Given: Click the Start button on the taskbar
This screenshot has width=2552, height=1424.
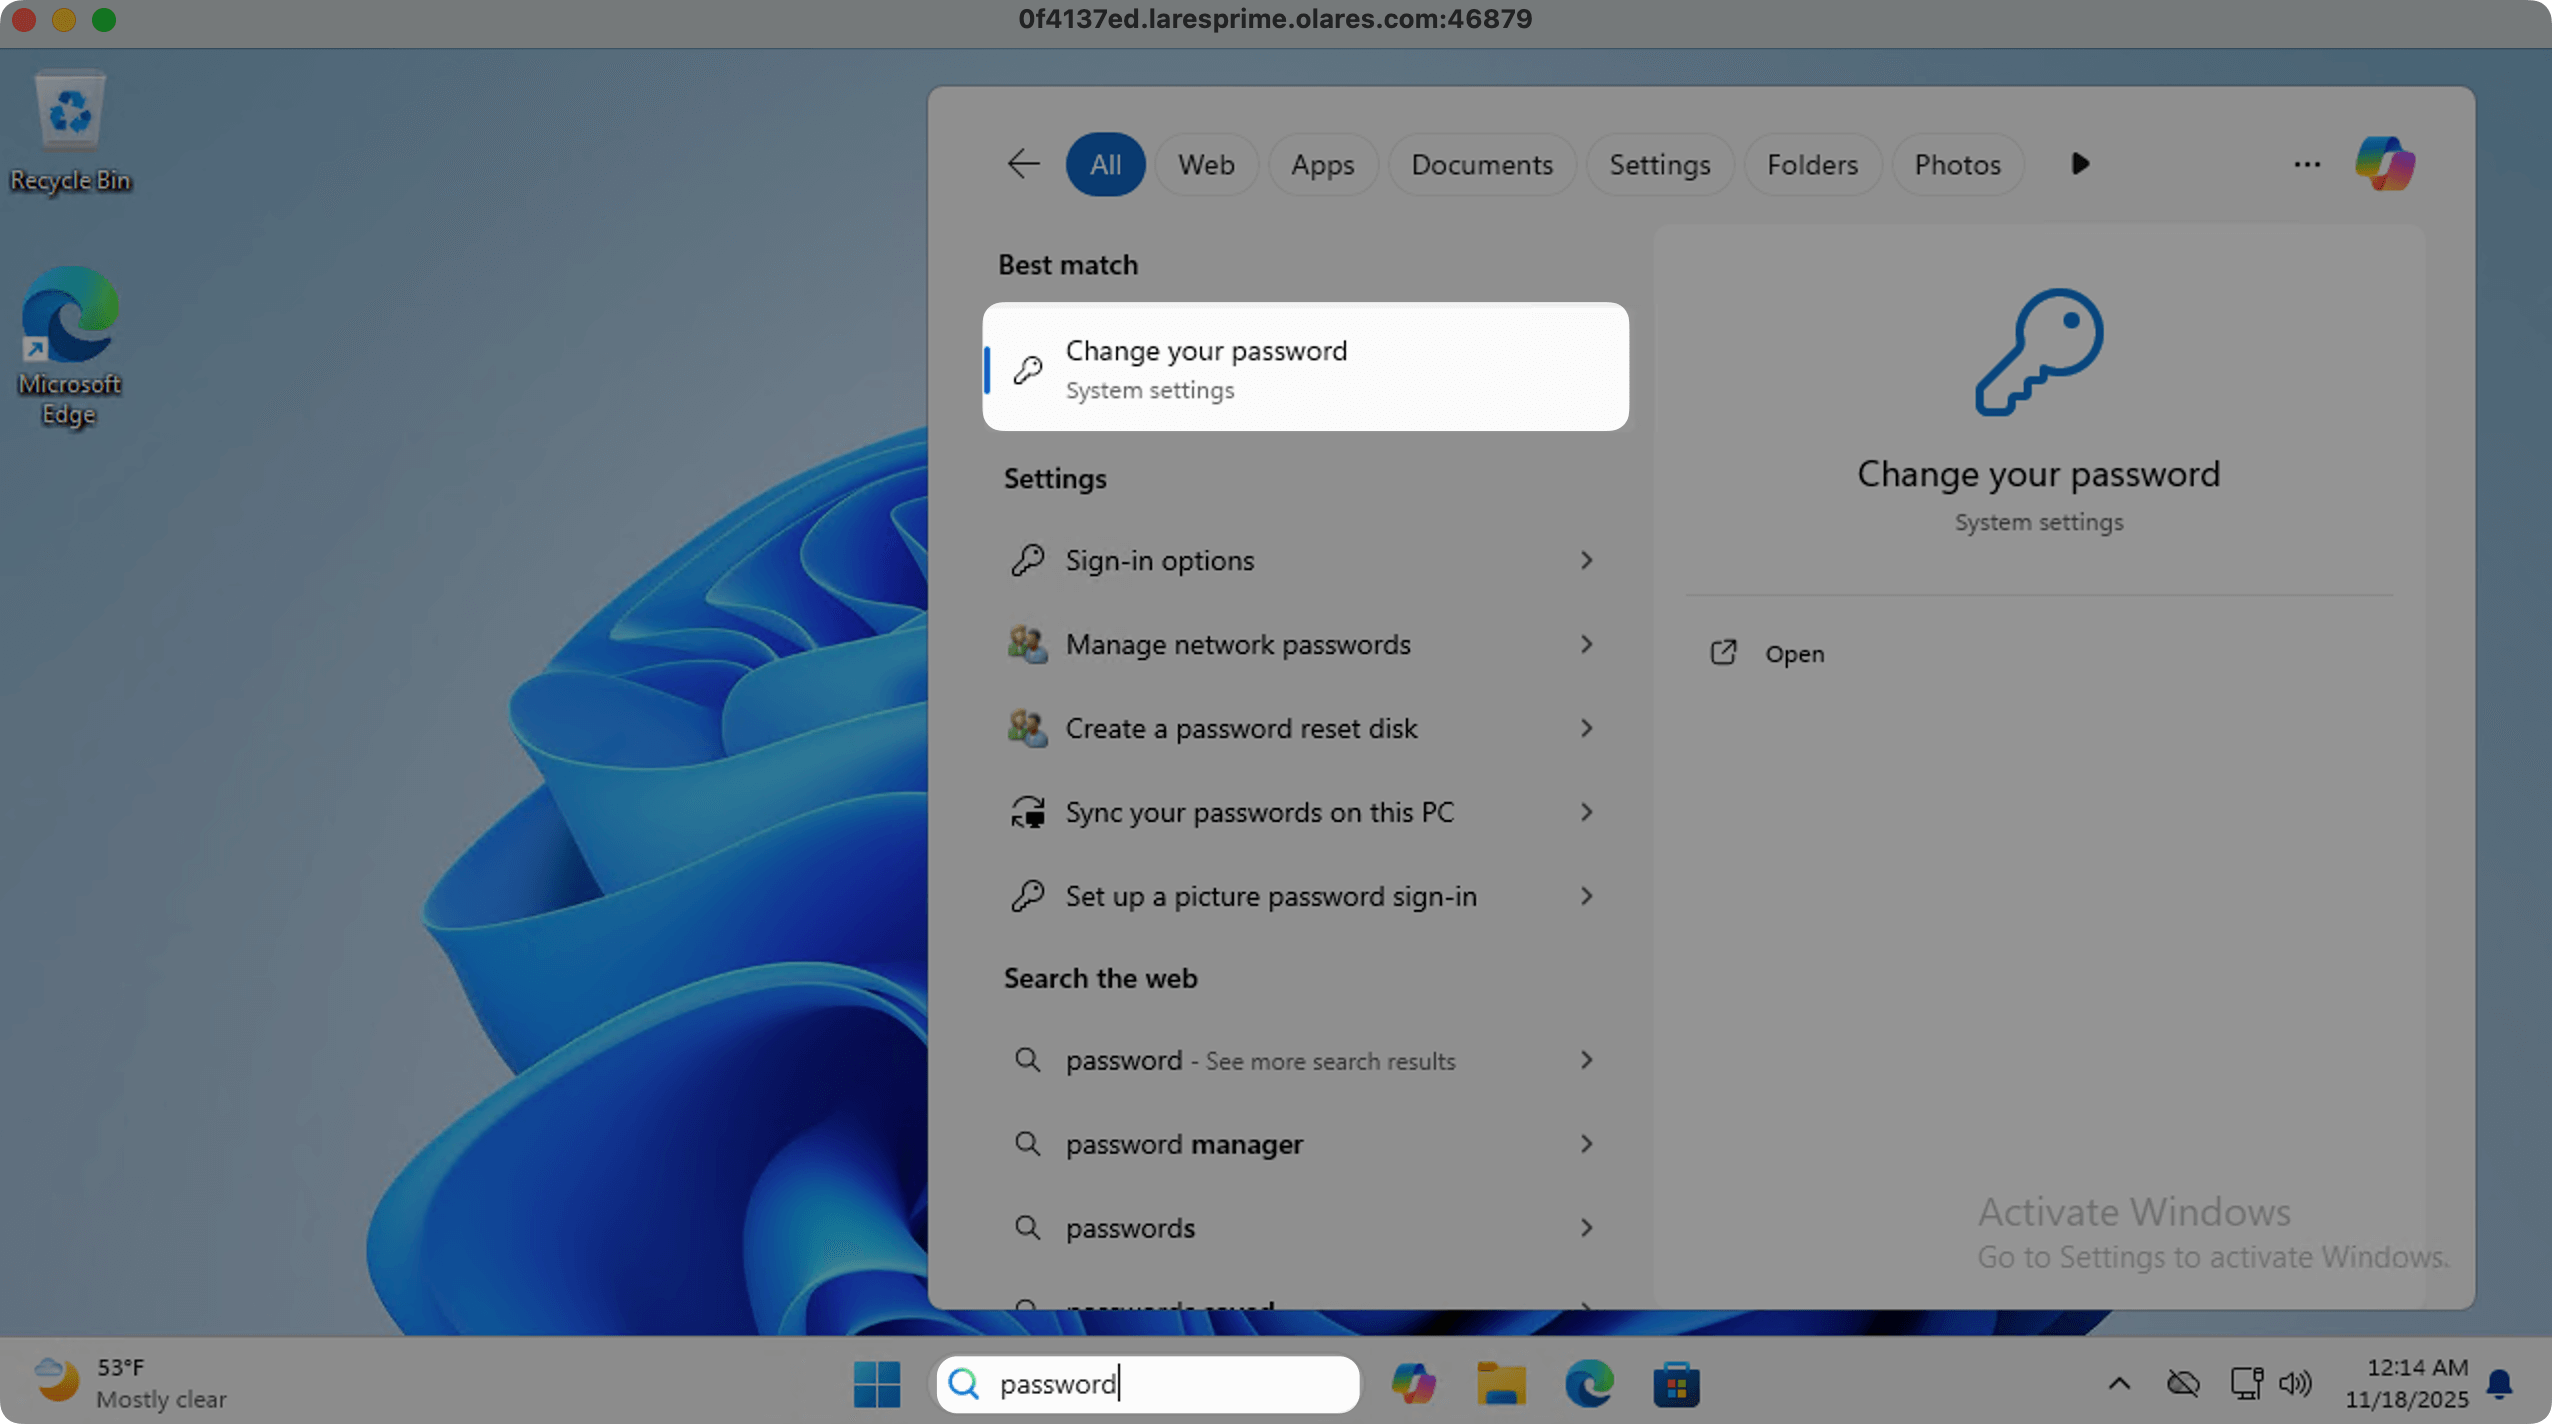Looking at the screenshot, I should [875, 1384].
